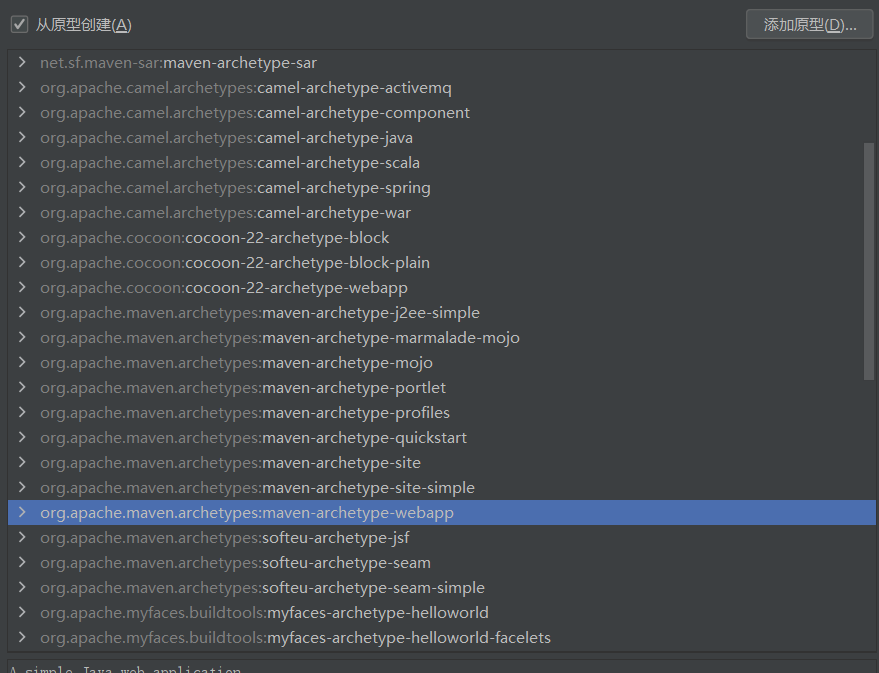Expand the camel-archetype-component node
Screen dimensions: 879x673
pyautogui.click(x=22, y=112)
